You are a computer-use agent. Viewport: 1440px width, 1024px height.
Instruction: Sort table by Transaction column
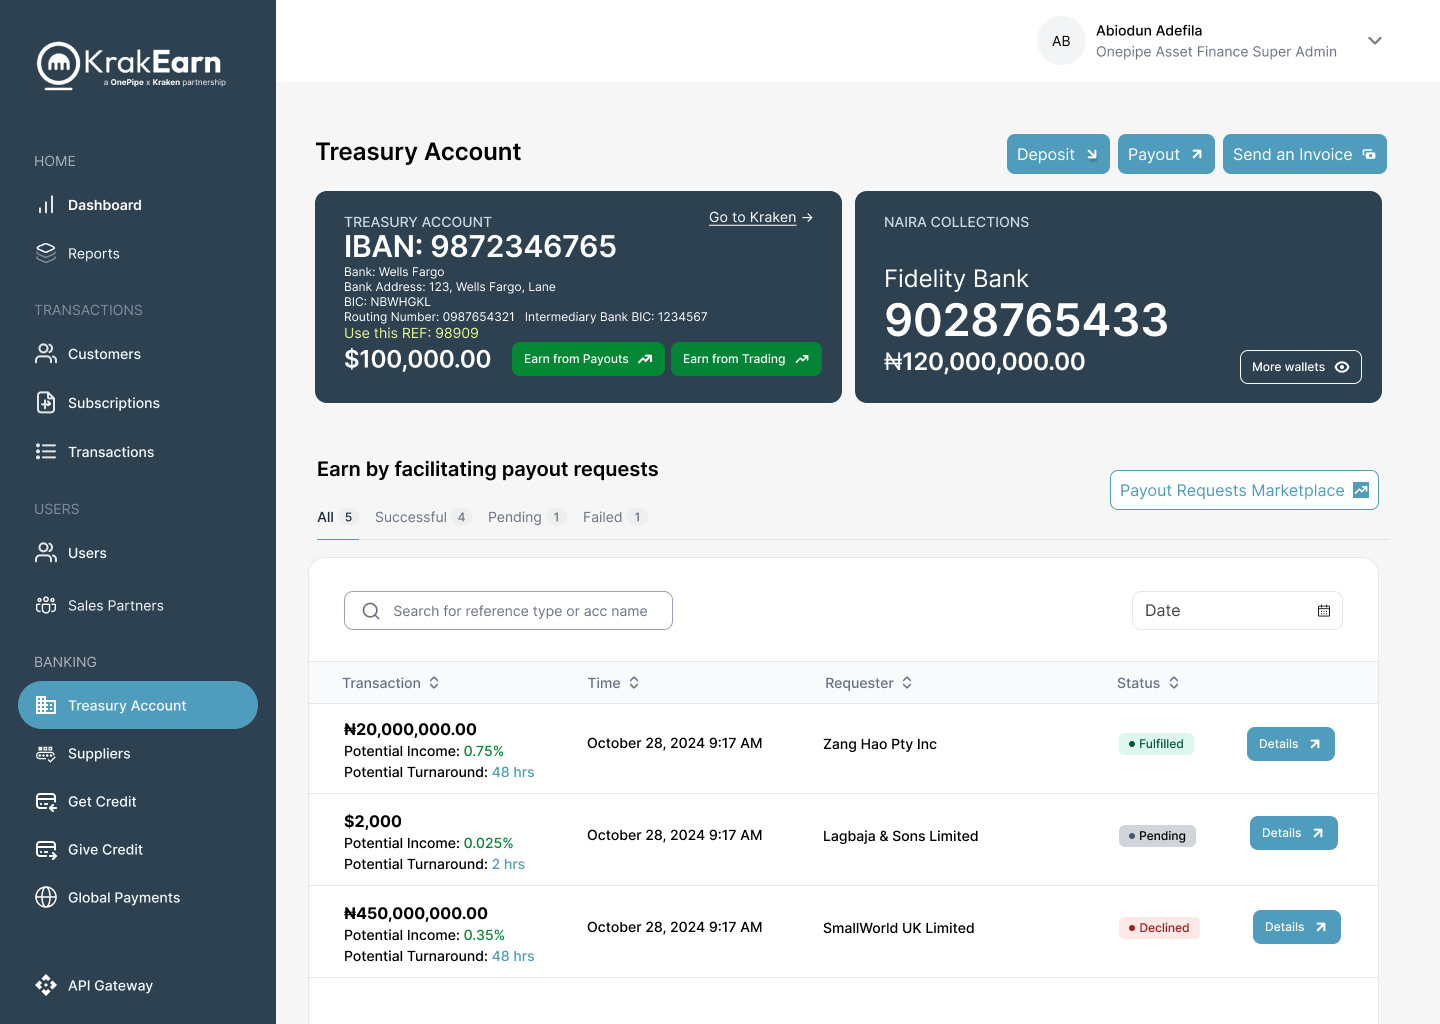click(x=391, y=683)
